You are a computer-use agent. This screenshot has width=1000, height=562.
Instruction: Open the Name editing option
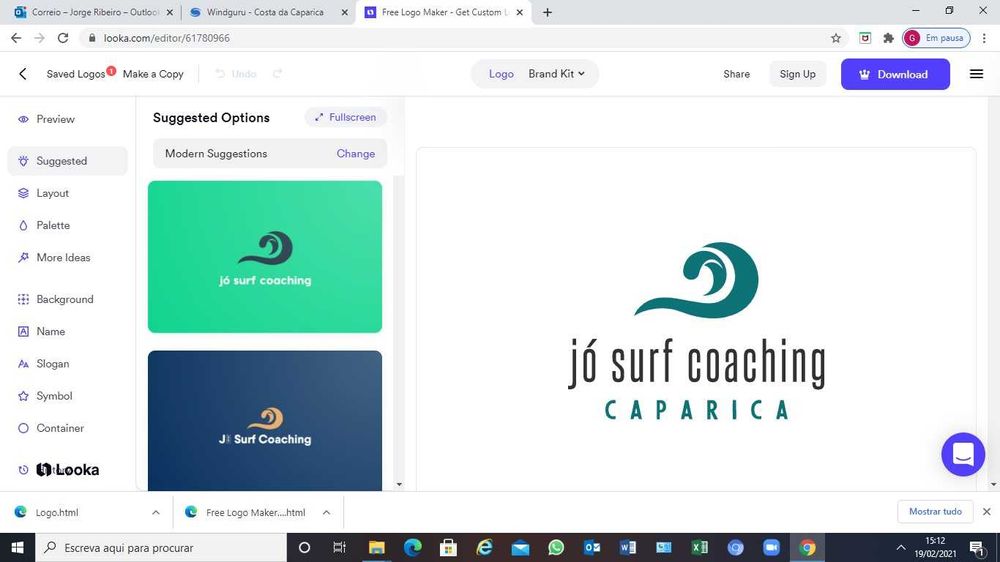tap(41, 332)
